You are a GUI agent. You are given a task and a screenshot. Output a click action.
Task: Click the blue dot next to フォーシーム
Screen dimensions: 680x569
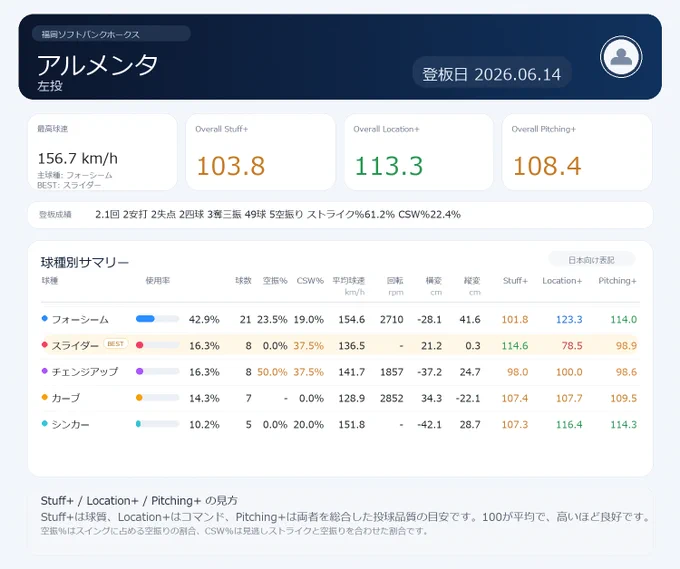pos(44,319)
